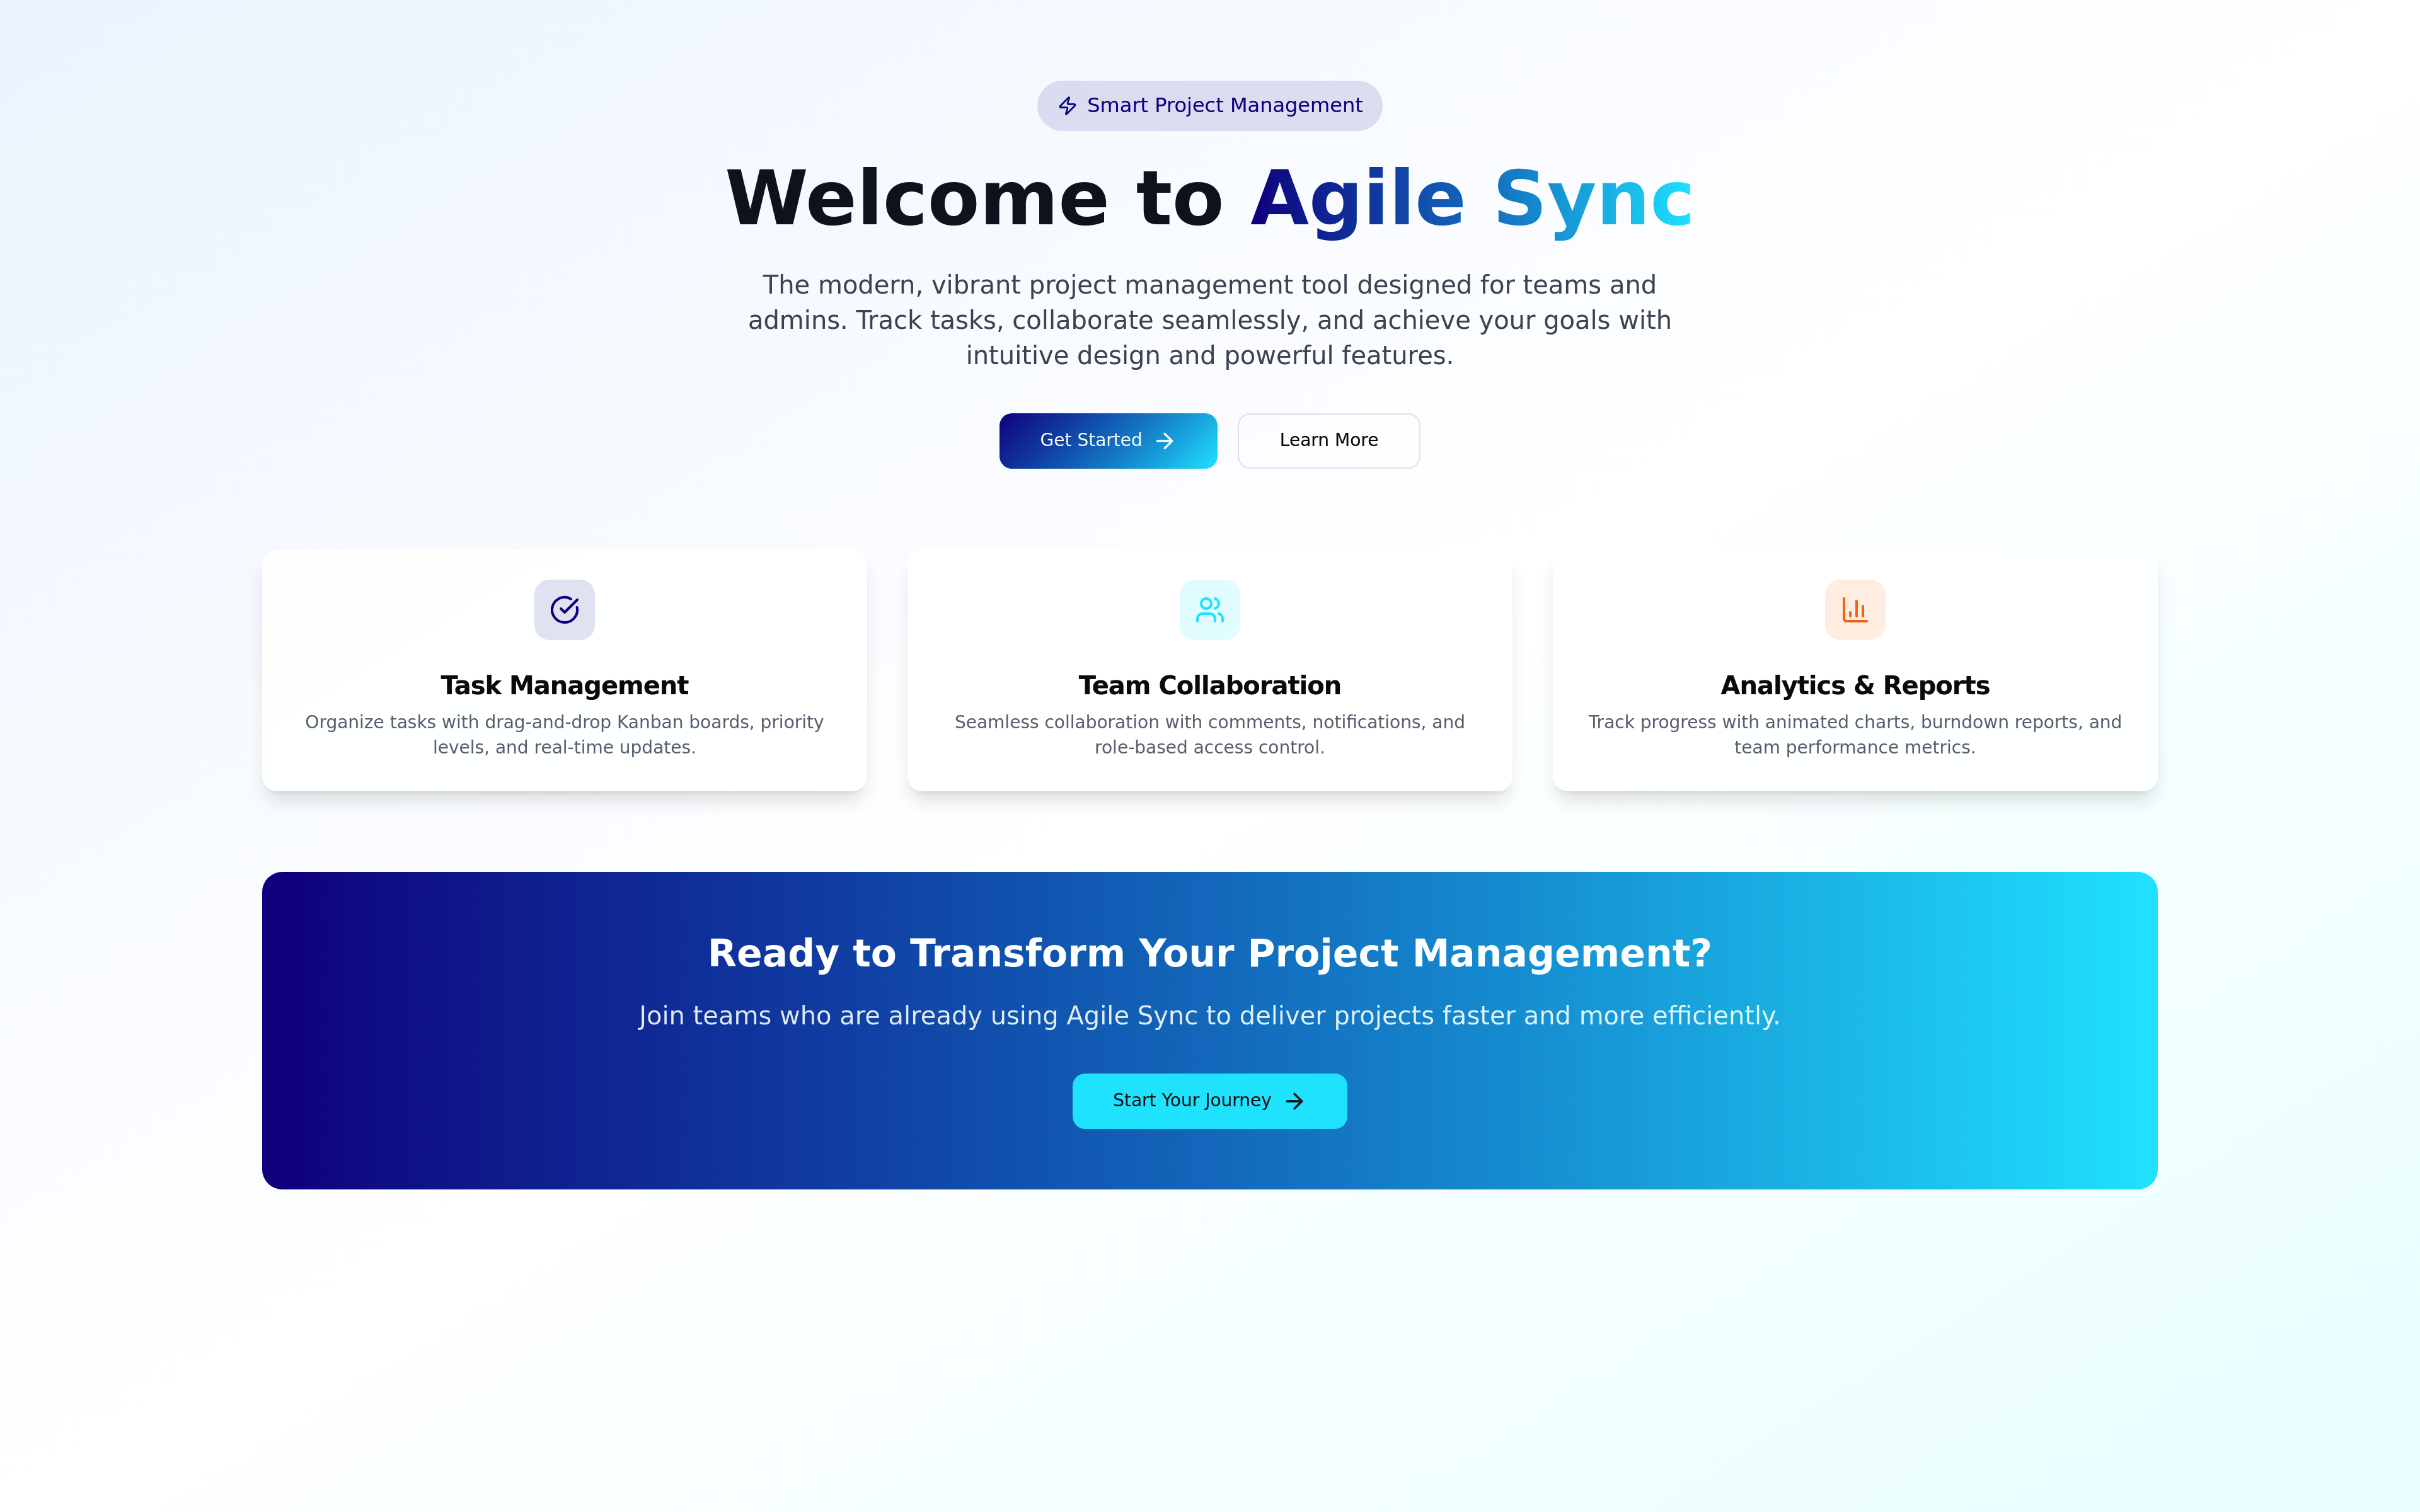2420x1512 pixels.
Task: Click the Analytics & Reports card description
Action: [1854, 735]
